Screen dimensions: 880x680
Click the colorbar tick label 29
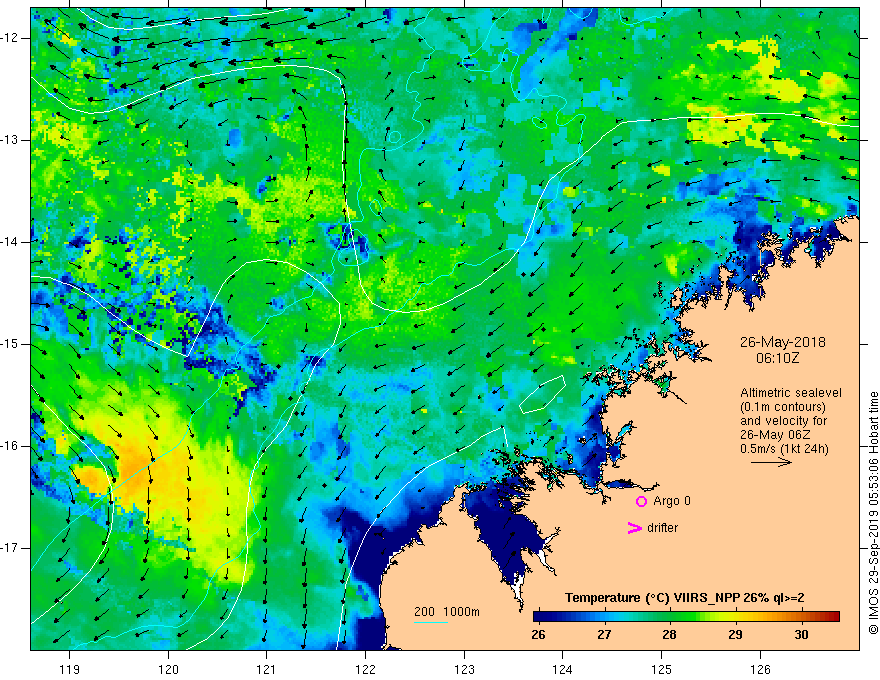pos(735,635)
